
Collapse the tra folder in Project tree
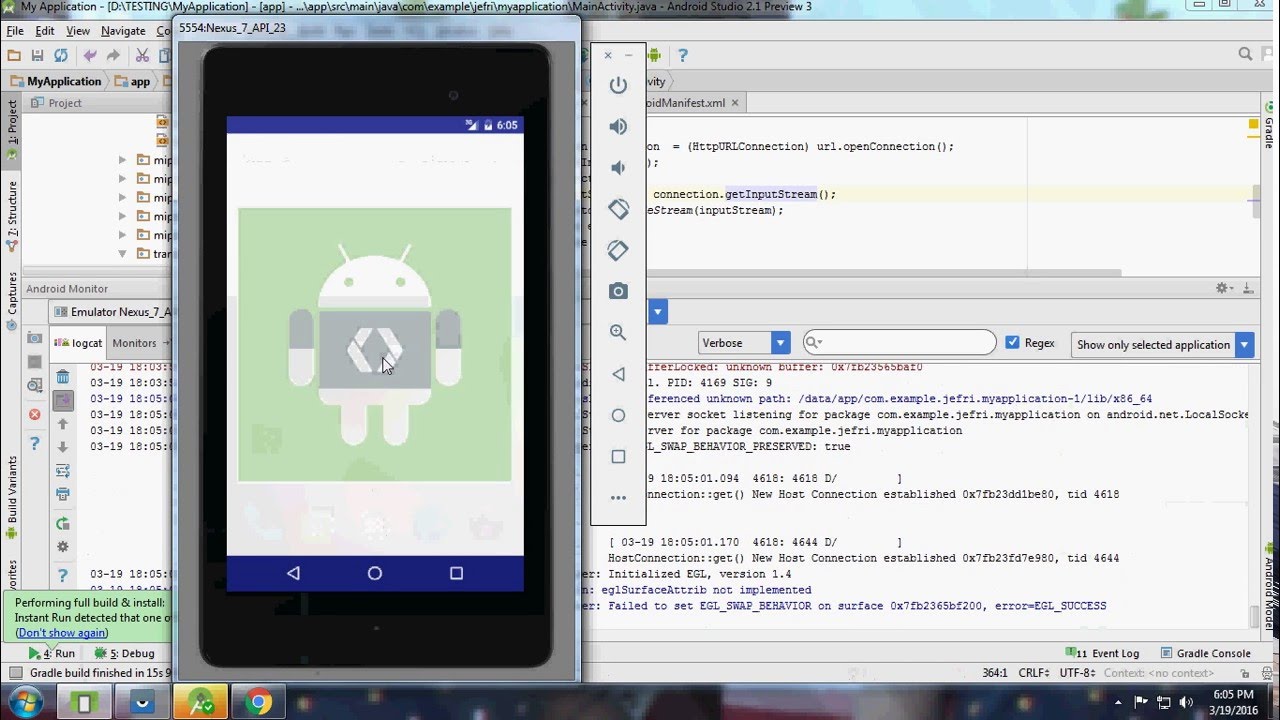(x=123, y=254)
